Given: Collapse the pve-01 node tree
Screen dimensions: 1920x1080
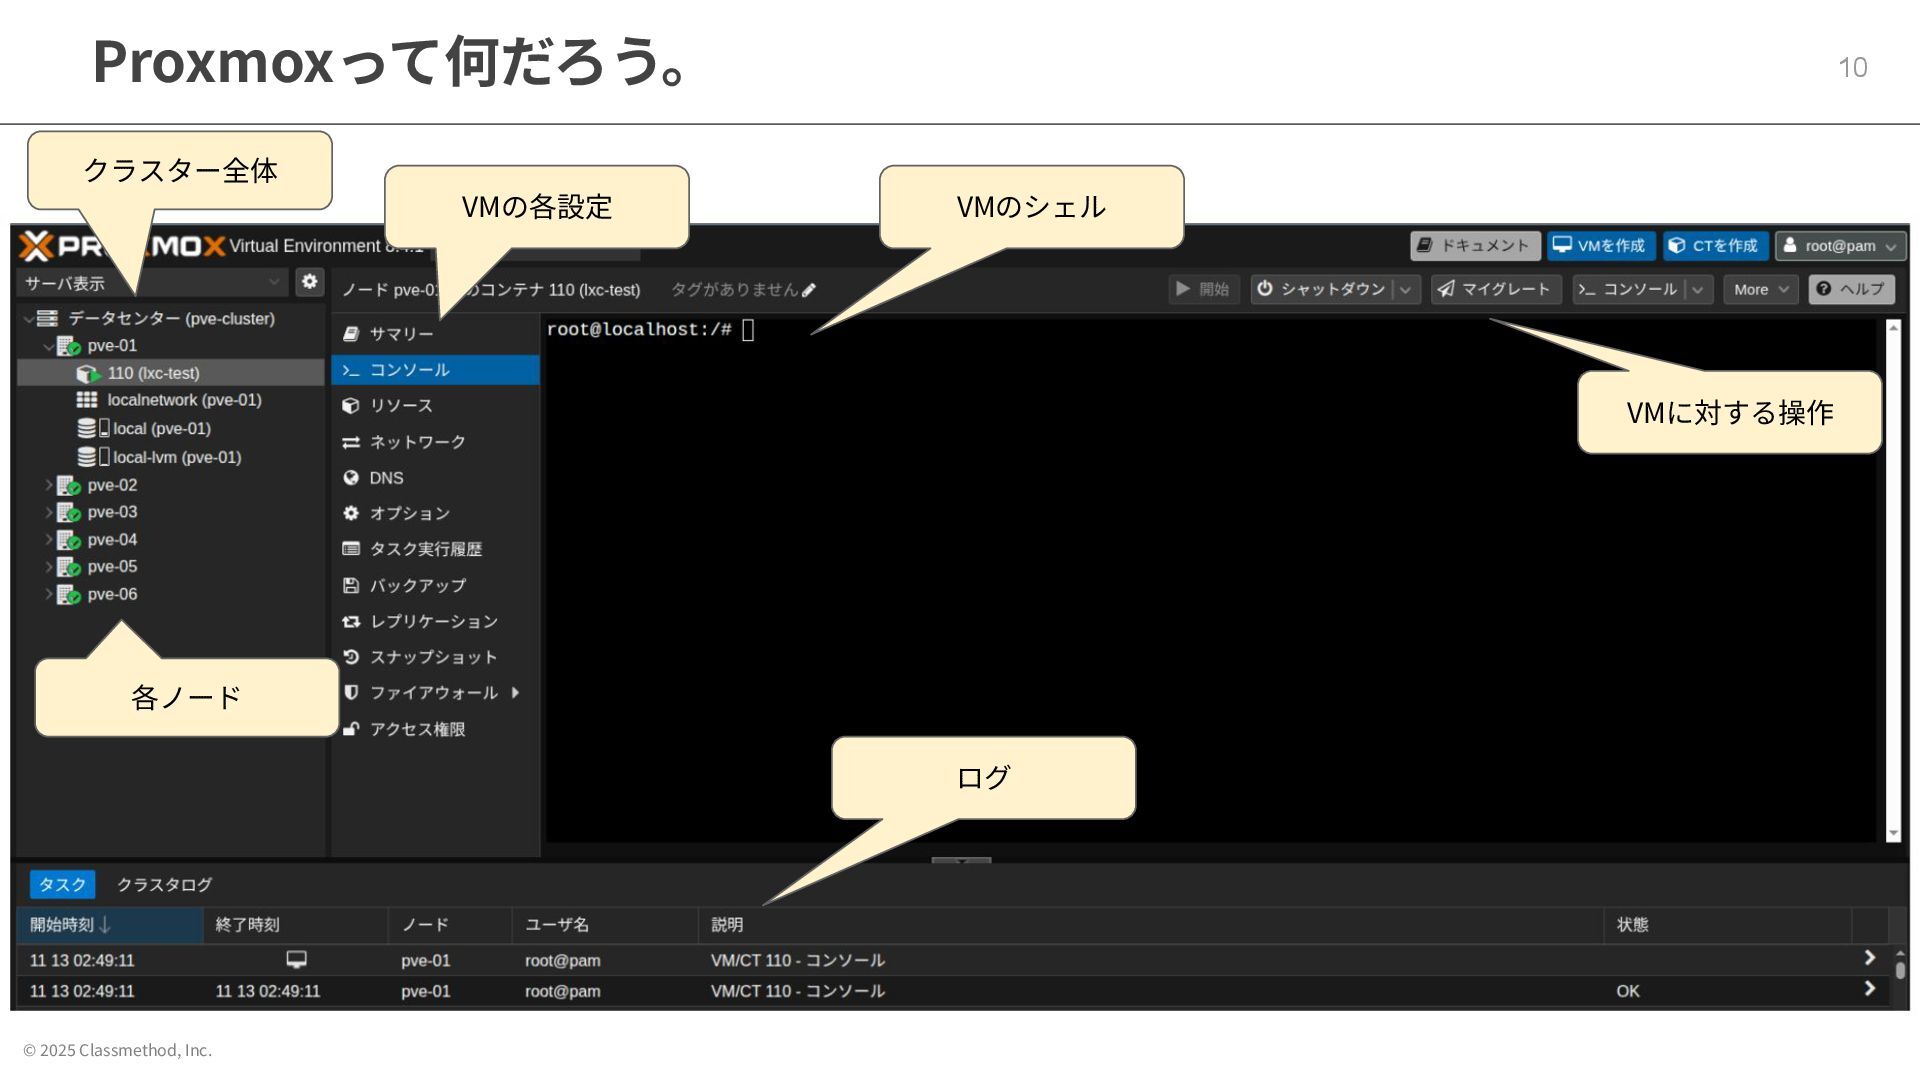Looking at the screenshot, I should coord(48,346).
